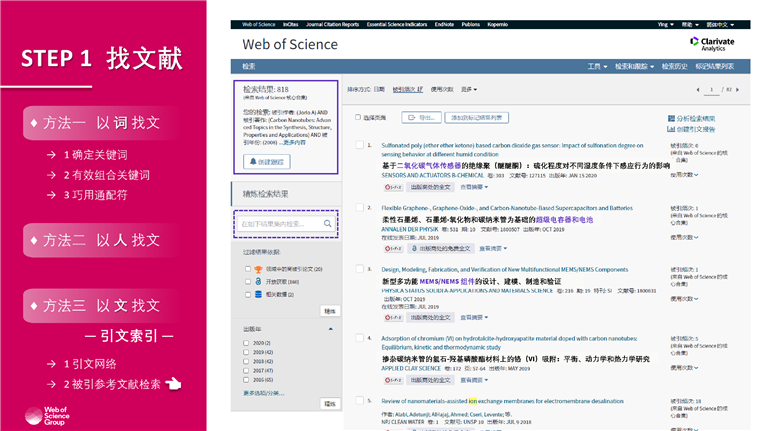Open Journal Citation Reports top link

(333, 24)
